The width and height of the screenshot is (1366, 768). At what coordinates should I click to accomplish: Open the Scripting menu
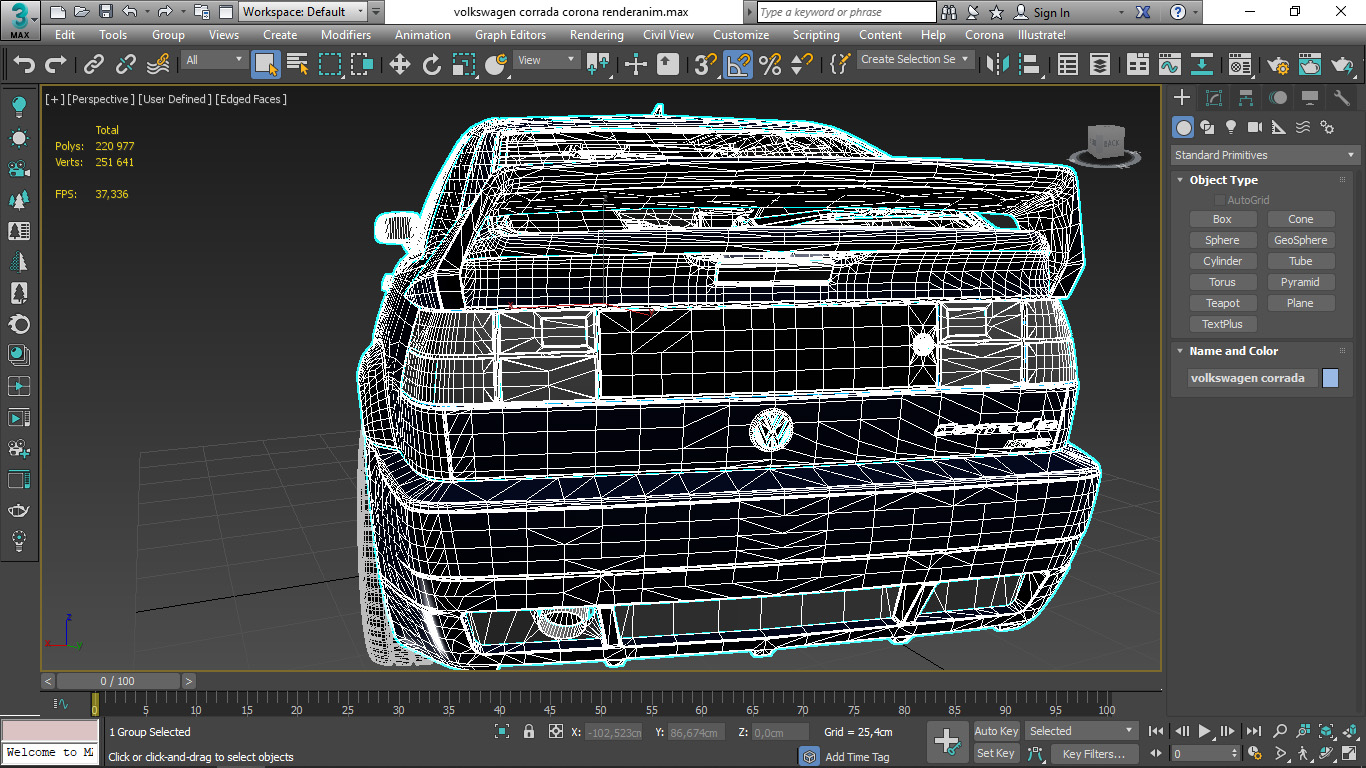pyautogui.click(x=816, y=34)
